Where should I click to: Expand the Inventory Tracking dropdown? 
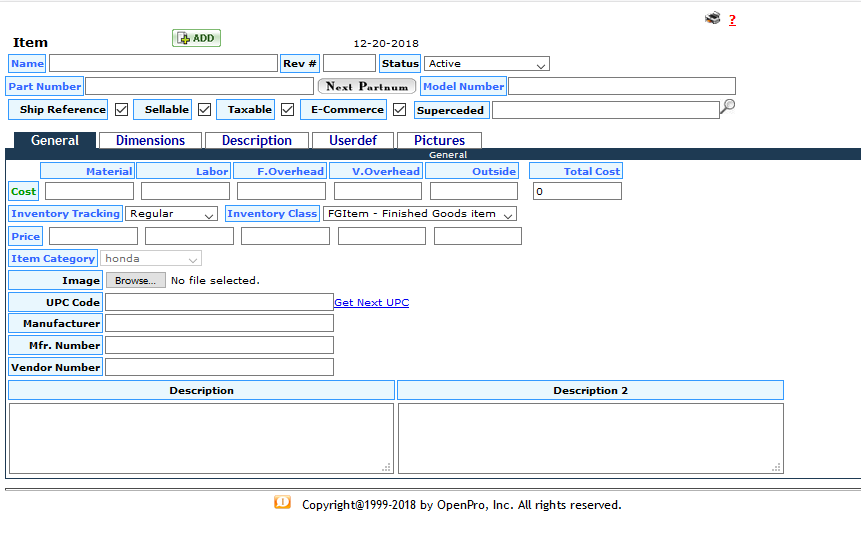click(171, 214)
